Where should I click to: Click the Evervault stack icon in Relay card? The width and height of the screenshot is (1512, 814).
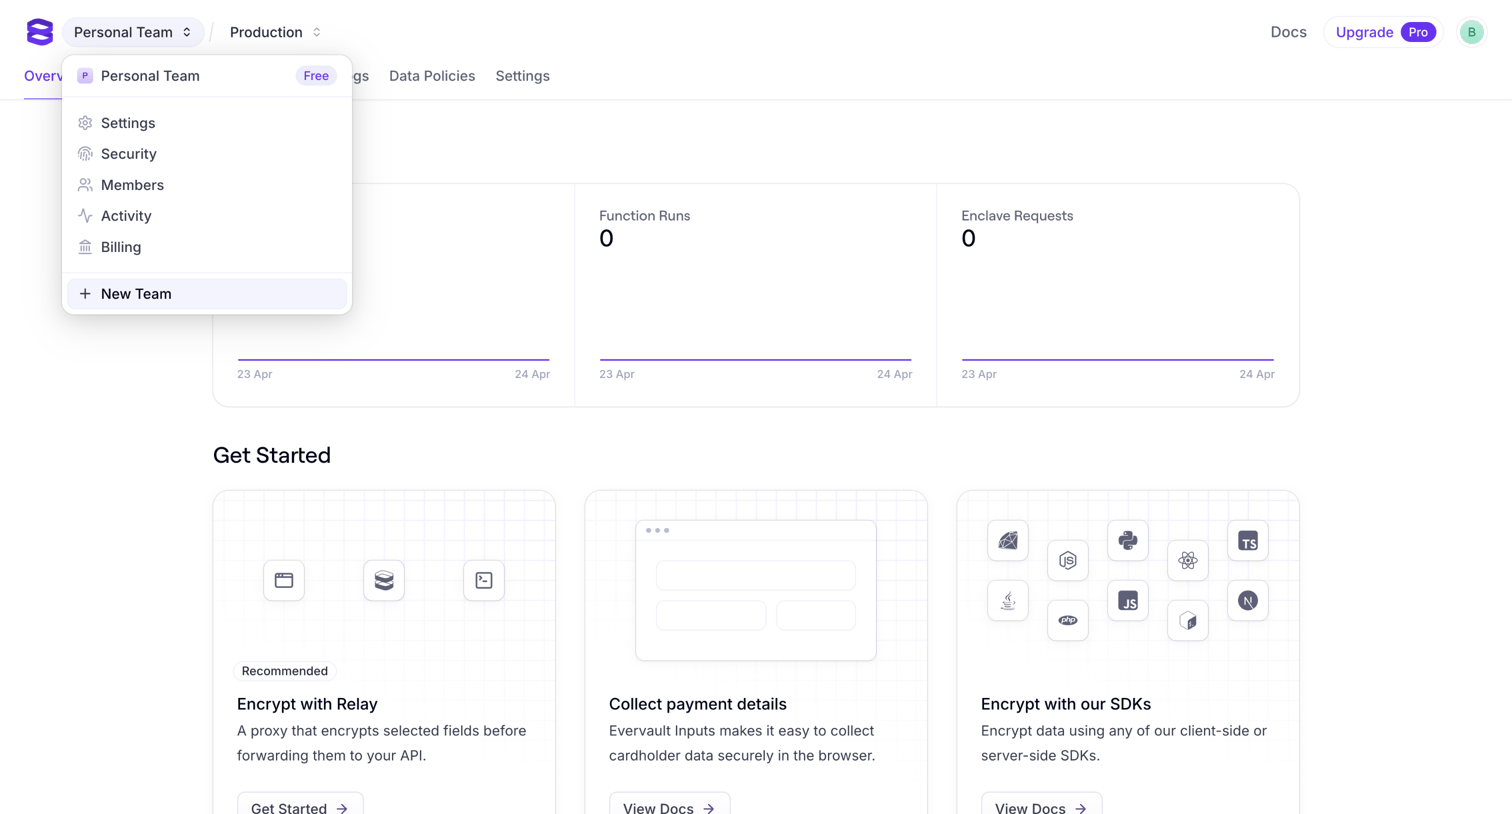[384, 580]
